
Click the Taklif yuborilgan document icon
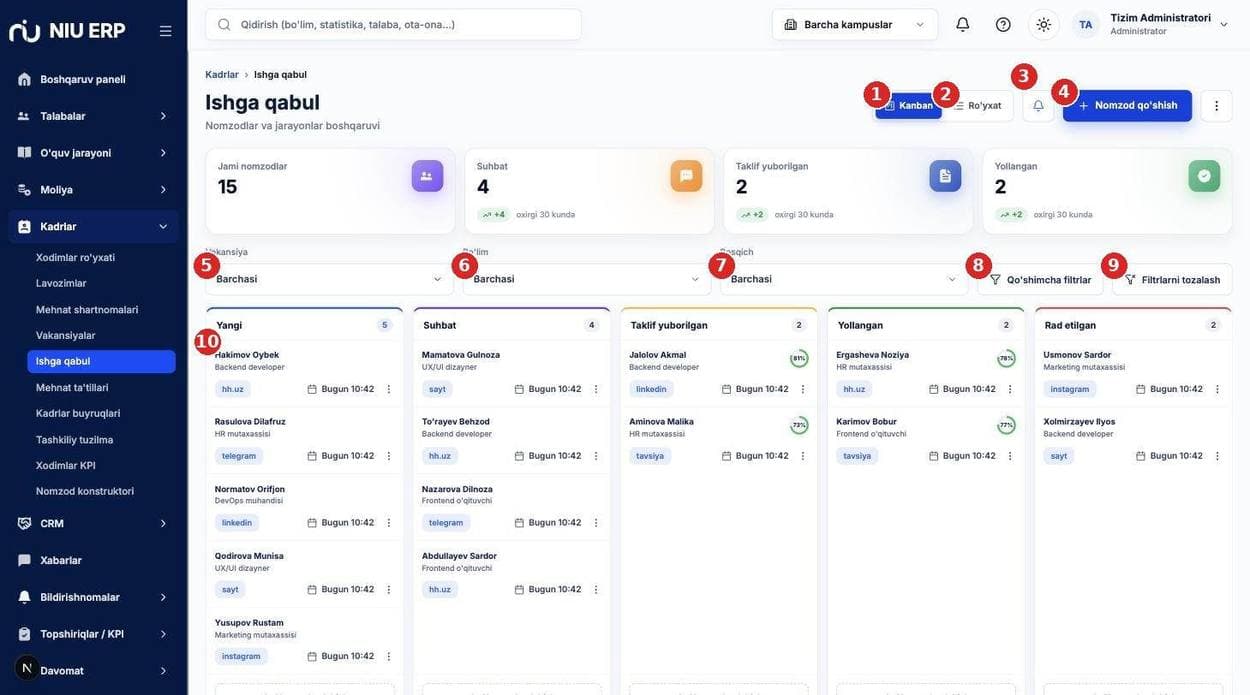pyautogui.click(x=945, y=176)
